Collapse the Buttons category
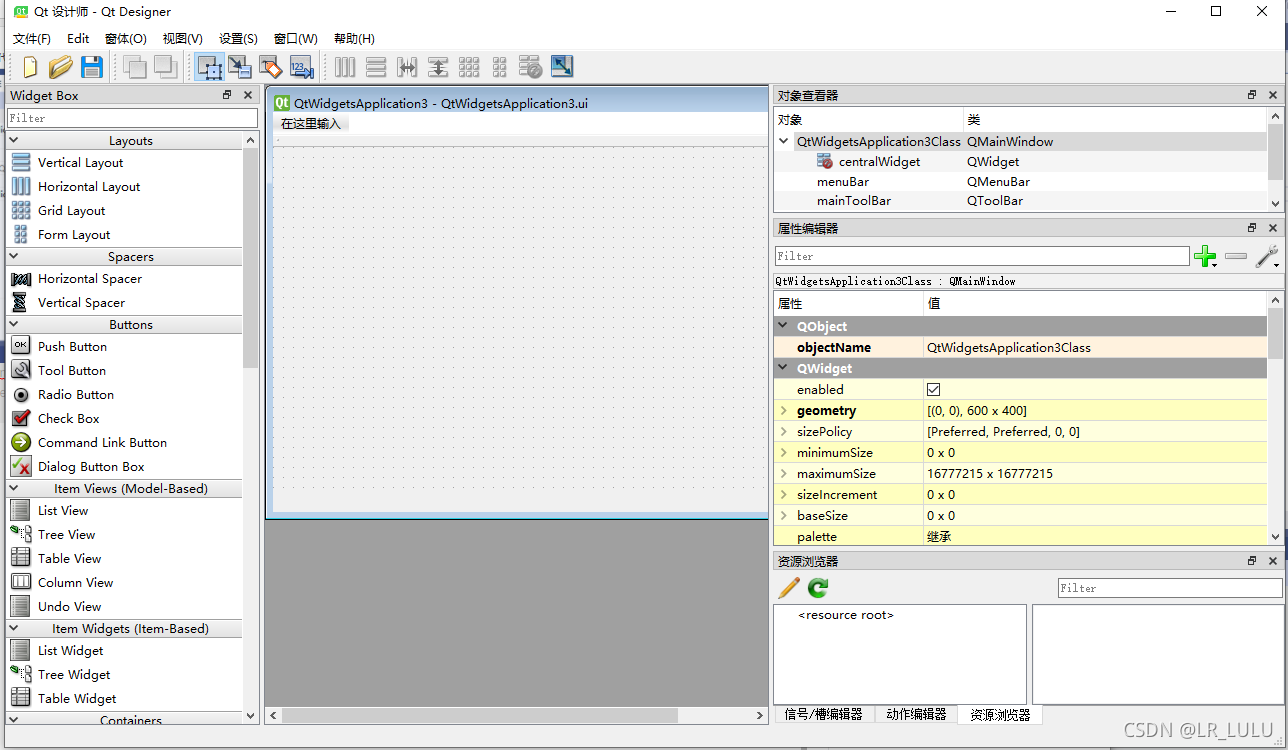 pyautogui.click(x=14, y=325)
